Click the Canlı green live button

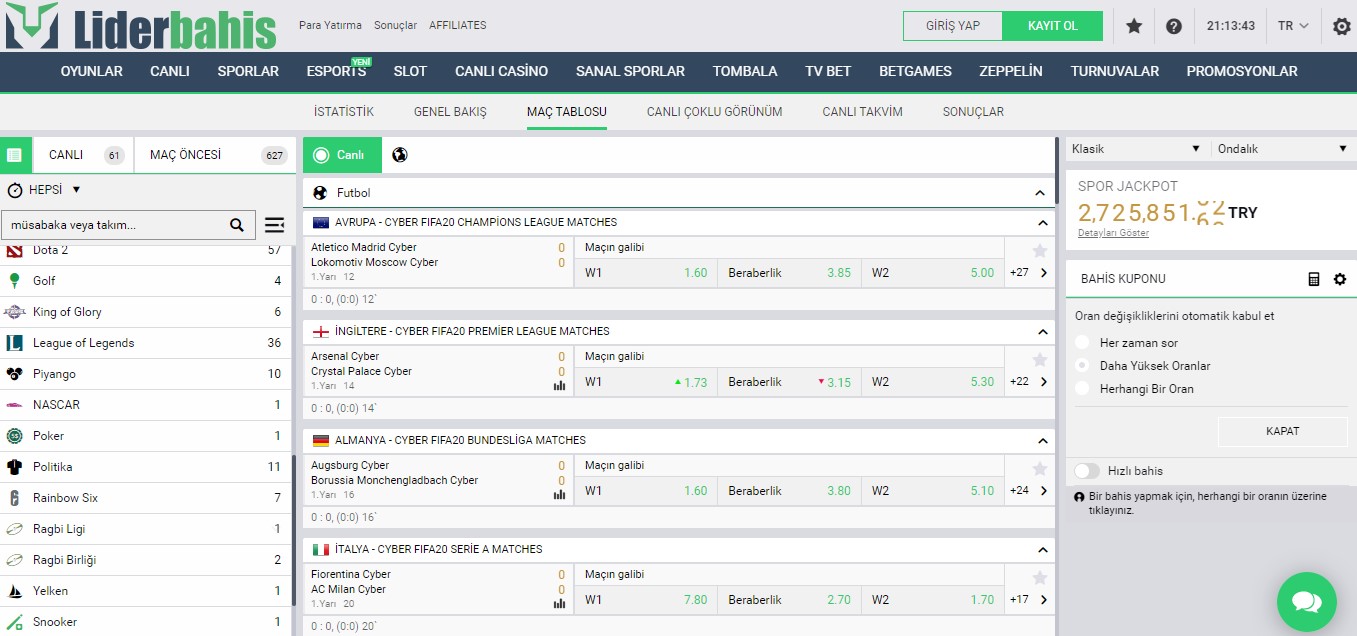pyautogui.click(x=342, y=155)
